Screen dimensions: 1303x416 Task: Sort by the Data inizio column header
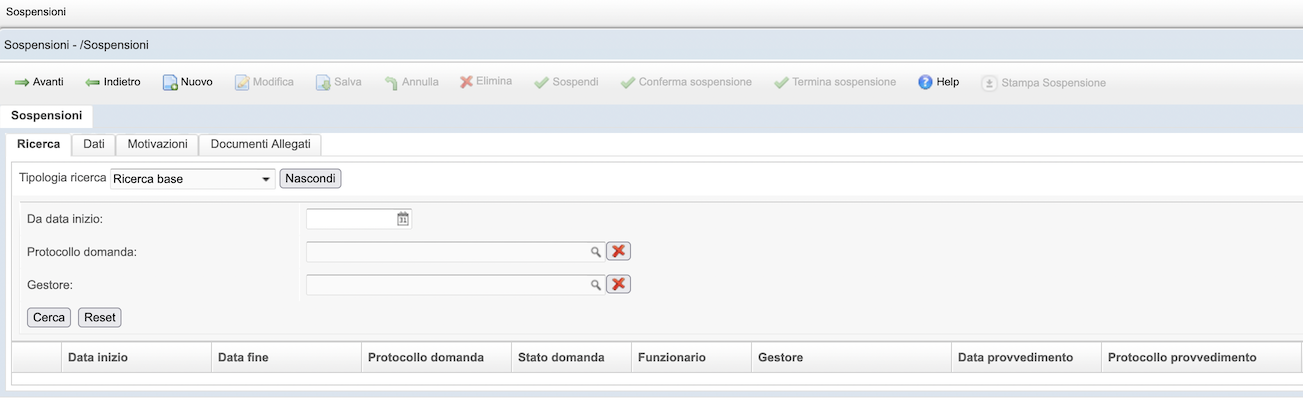point(98,357)
